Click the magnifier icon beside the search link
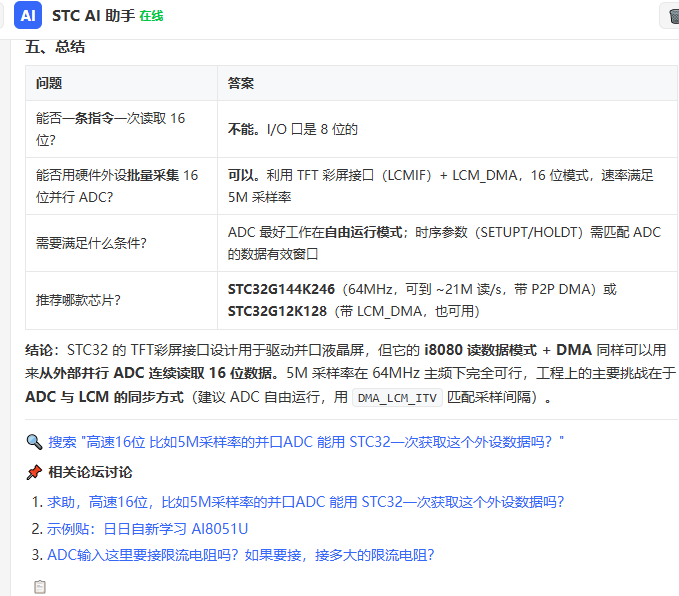 34,442
